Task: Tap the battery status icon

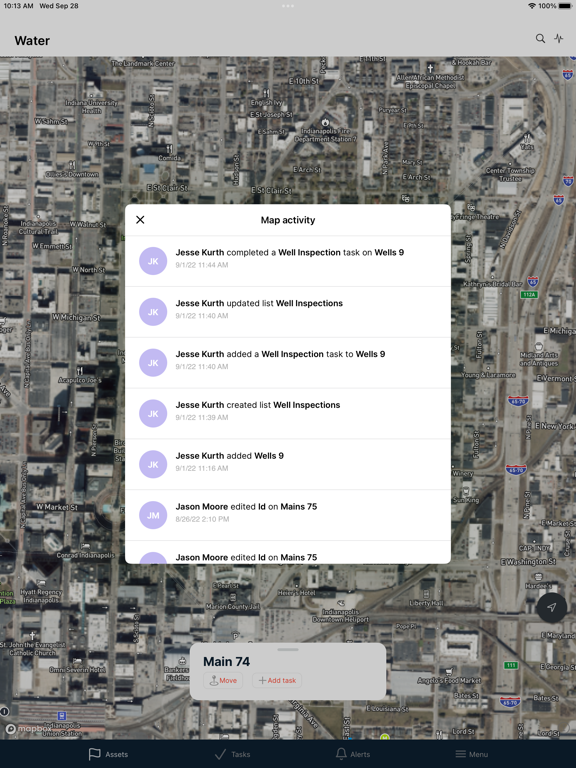Action: pyautogui.click(x=565, y=6)
